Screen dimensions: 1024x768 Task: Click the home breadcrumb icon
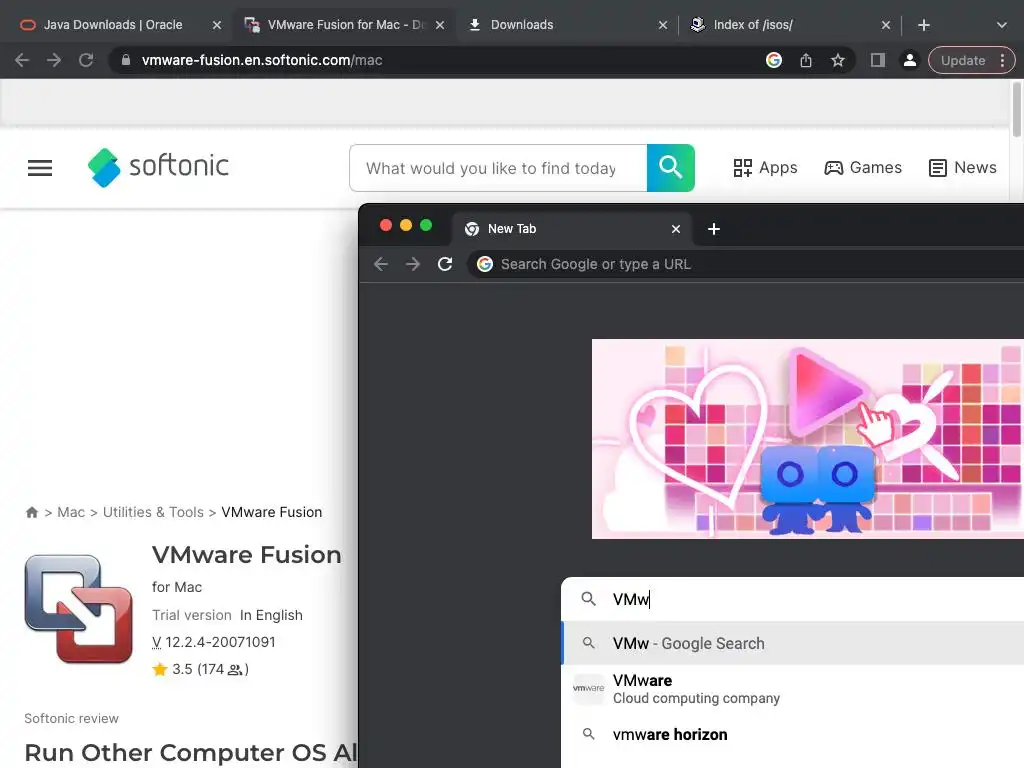(31, 512)
